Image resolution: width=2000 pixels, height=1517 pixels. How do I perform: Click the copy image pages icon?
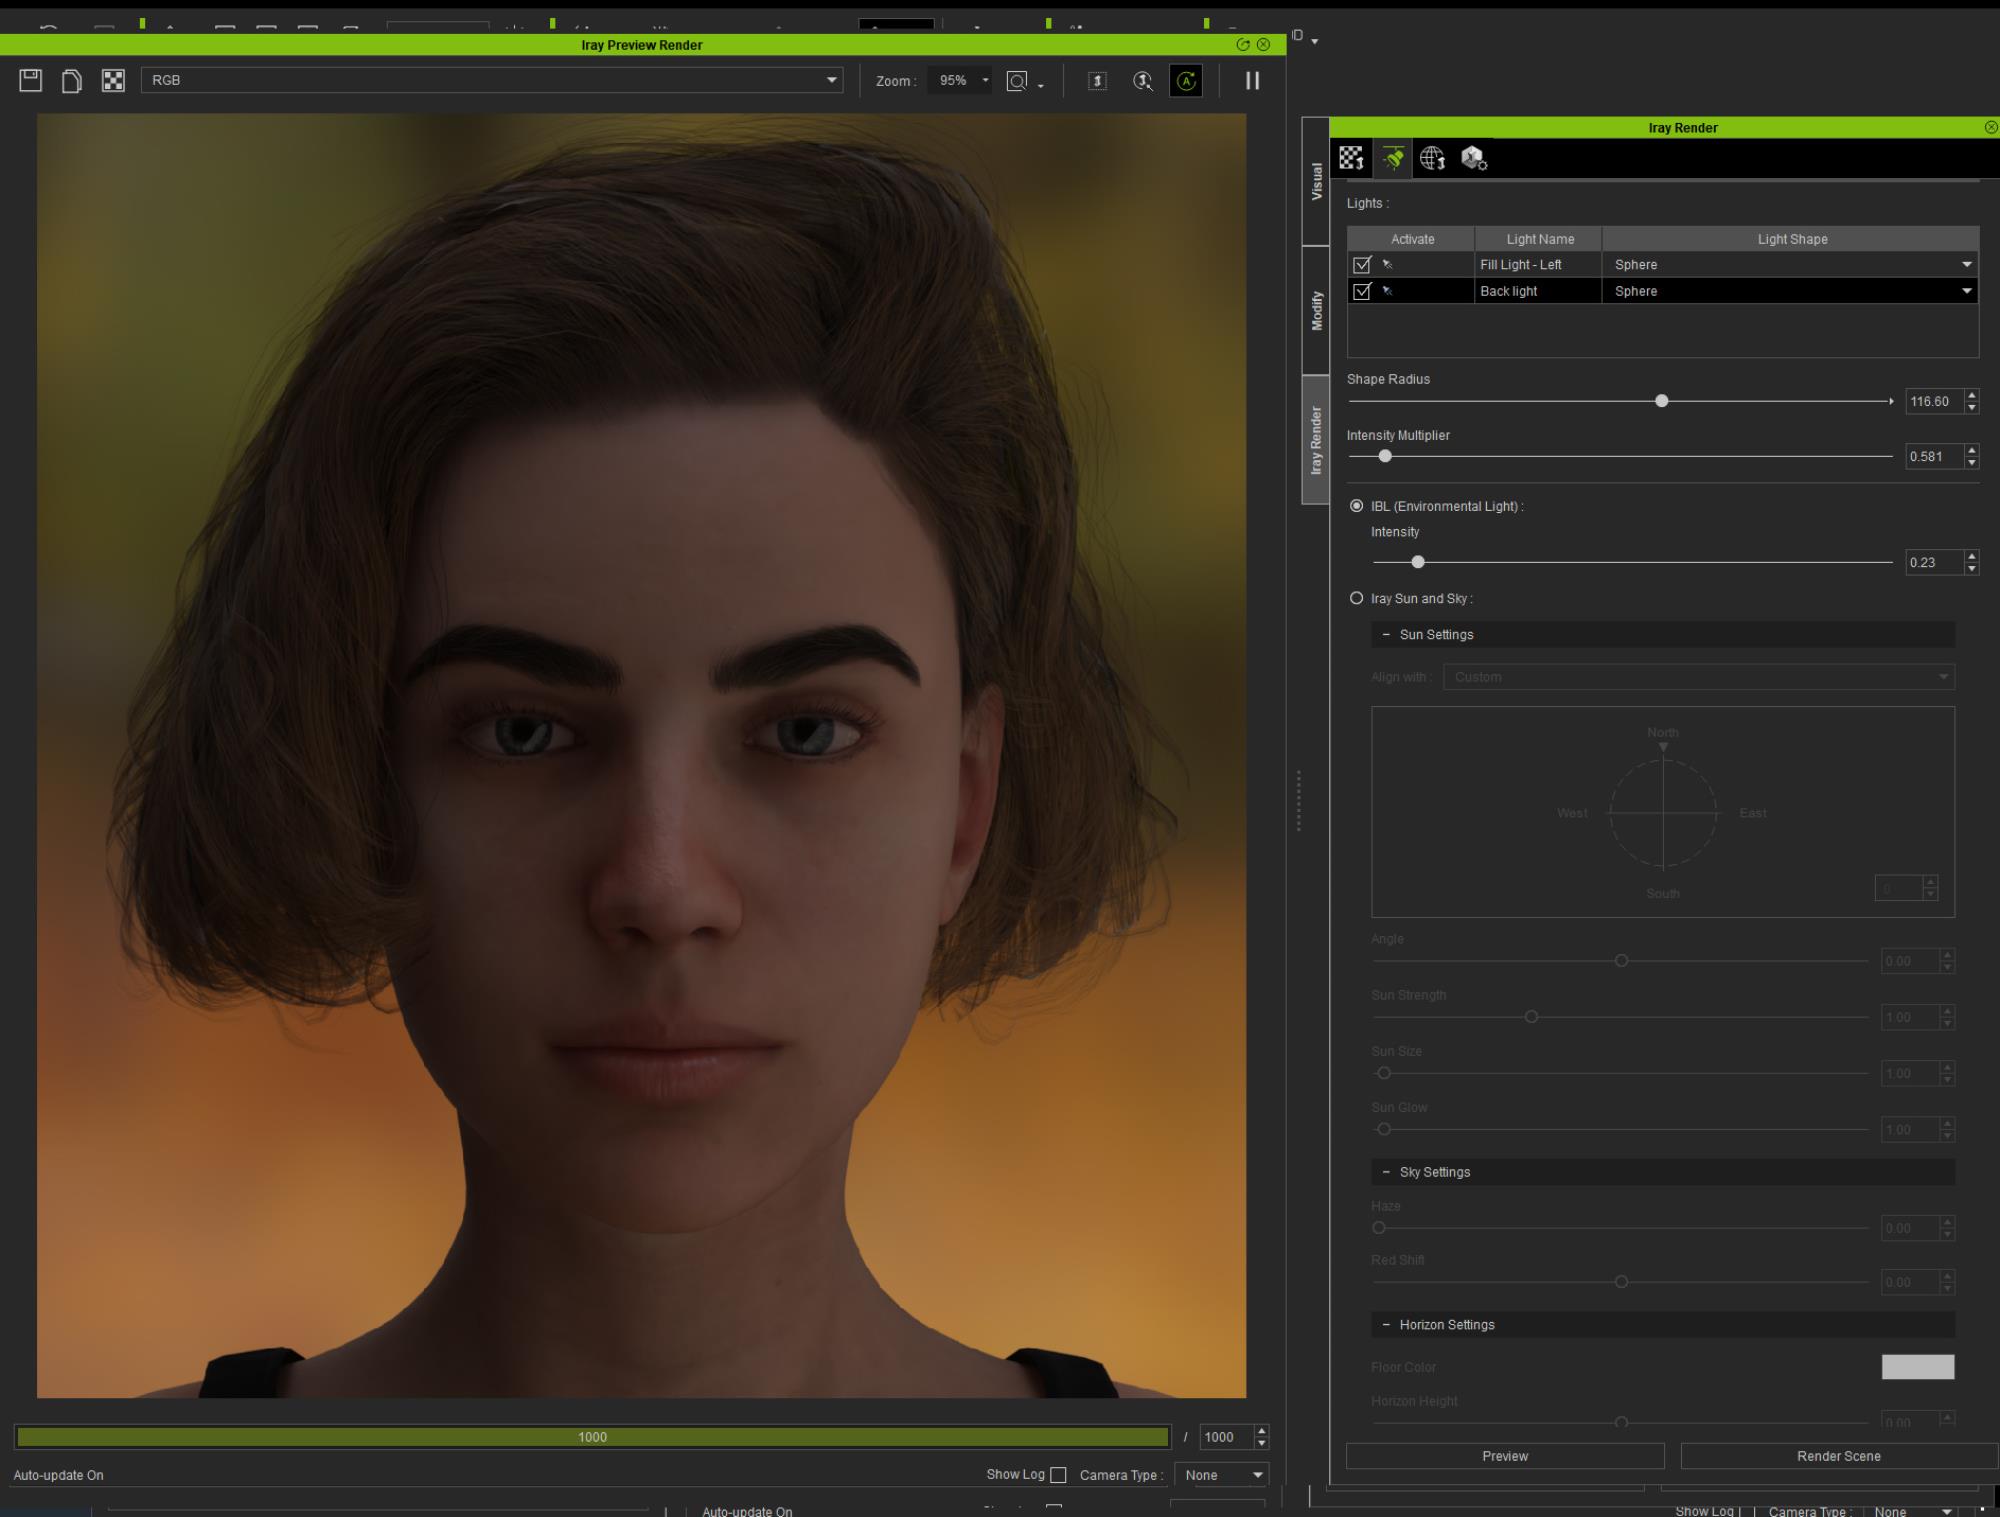(72, 81)
